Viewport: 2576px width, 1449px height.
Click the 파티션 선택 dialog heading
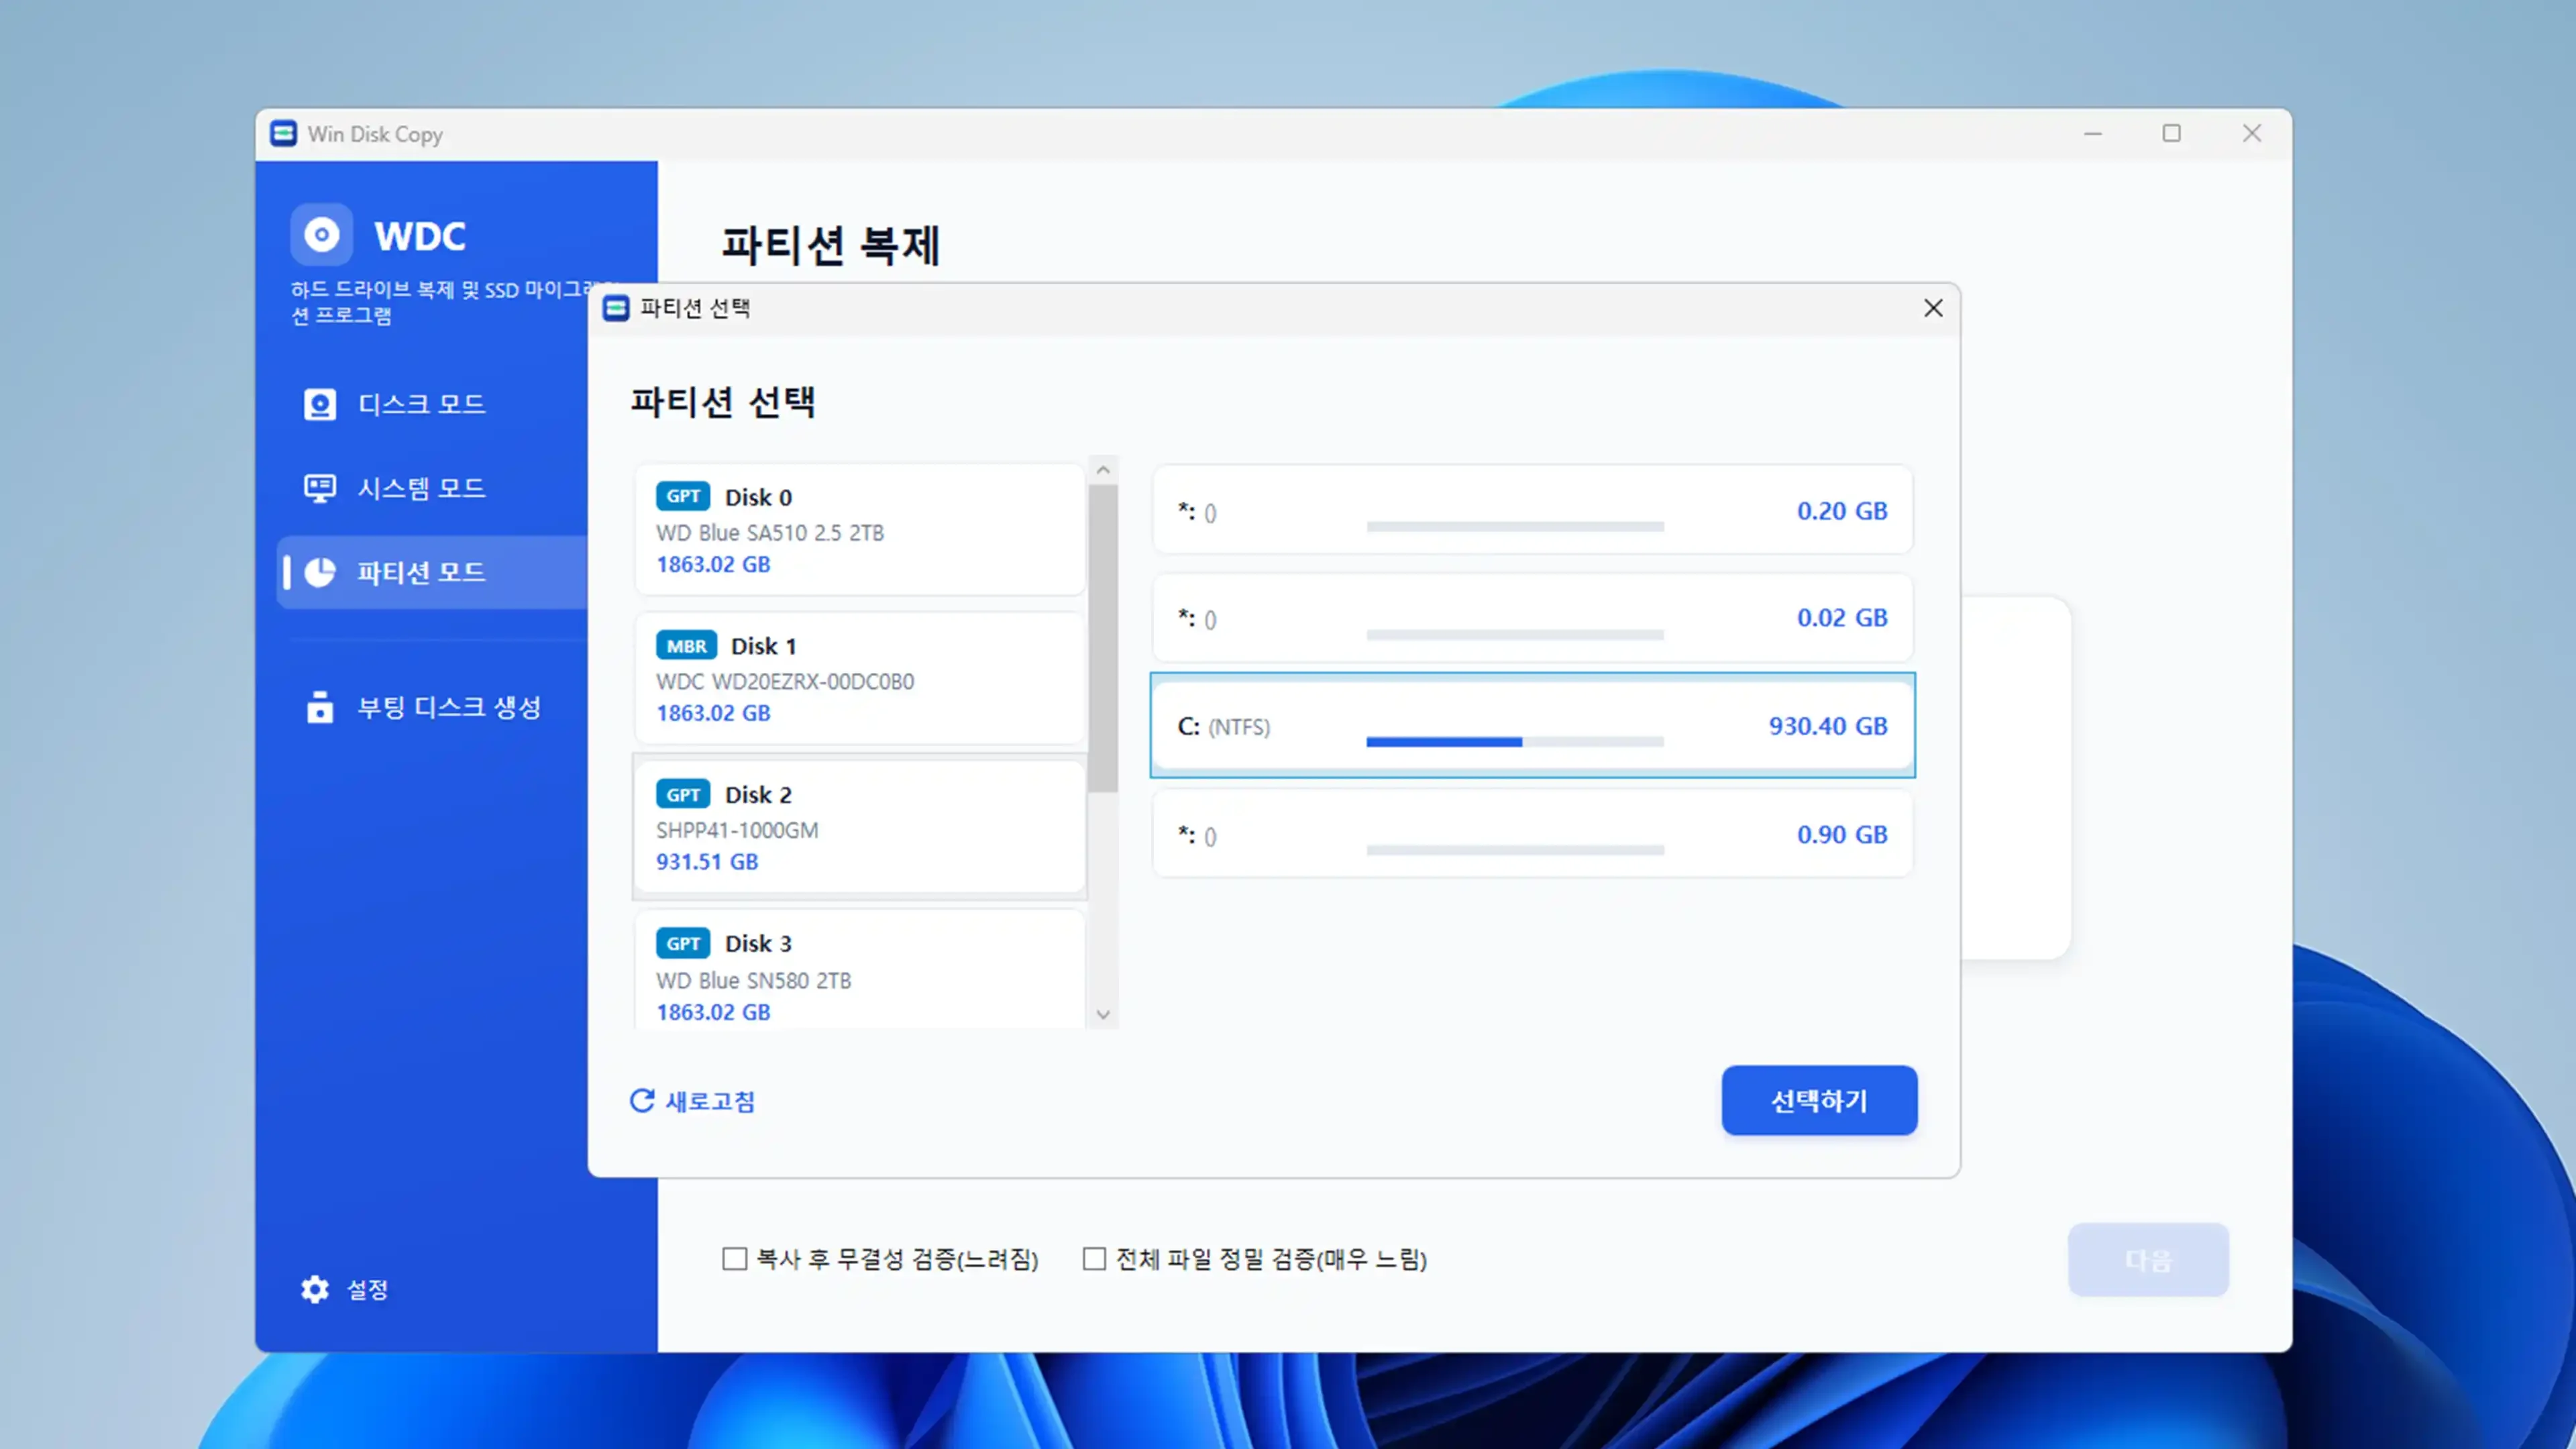[723, 402]
